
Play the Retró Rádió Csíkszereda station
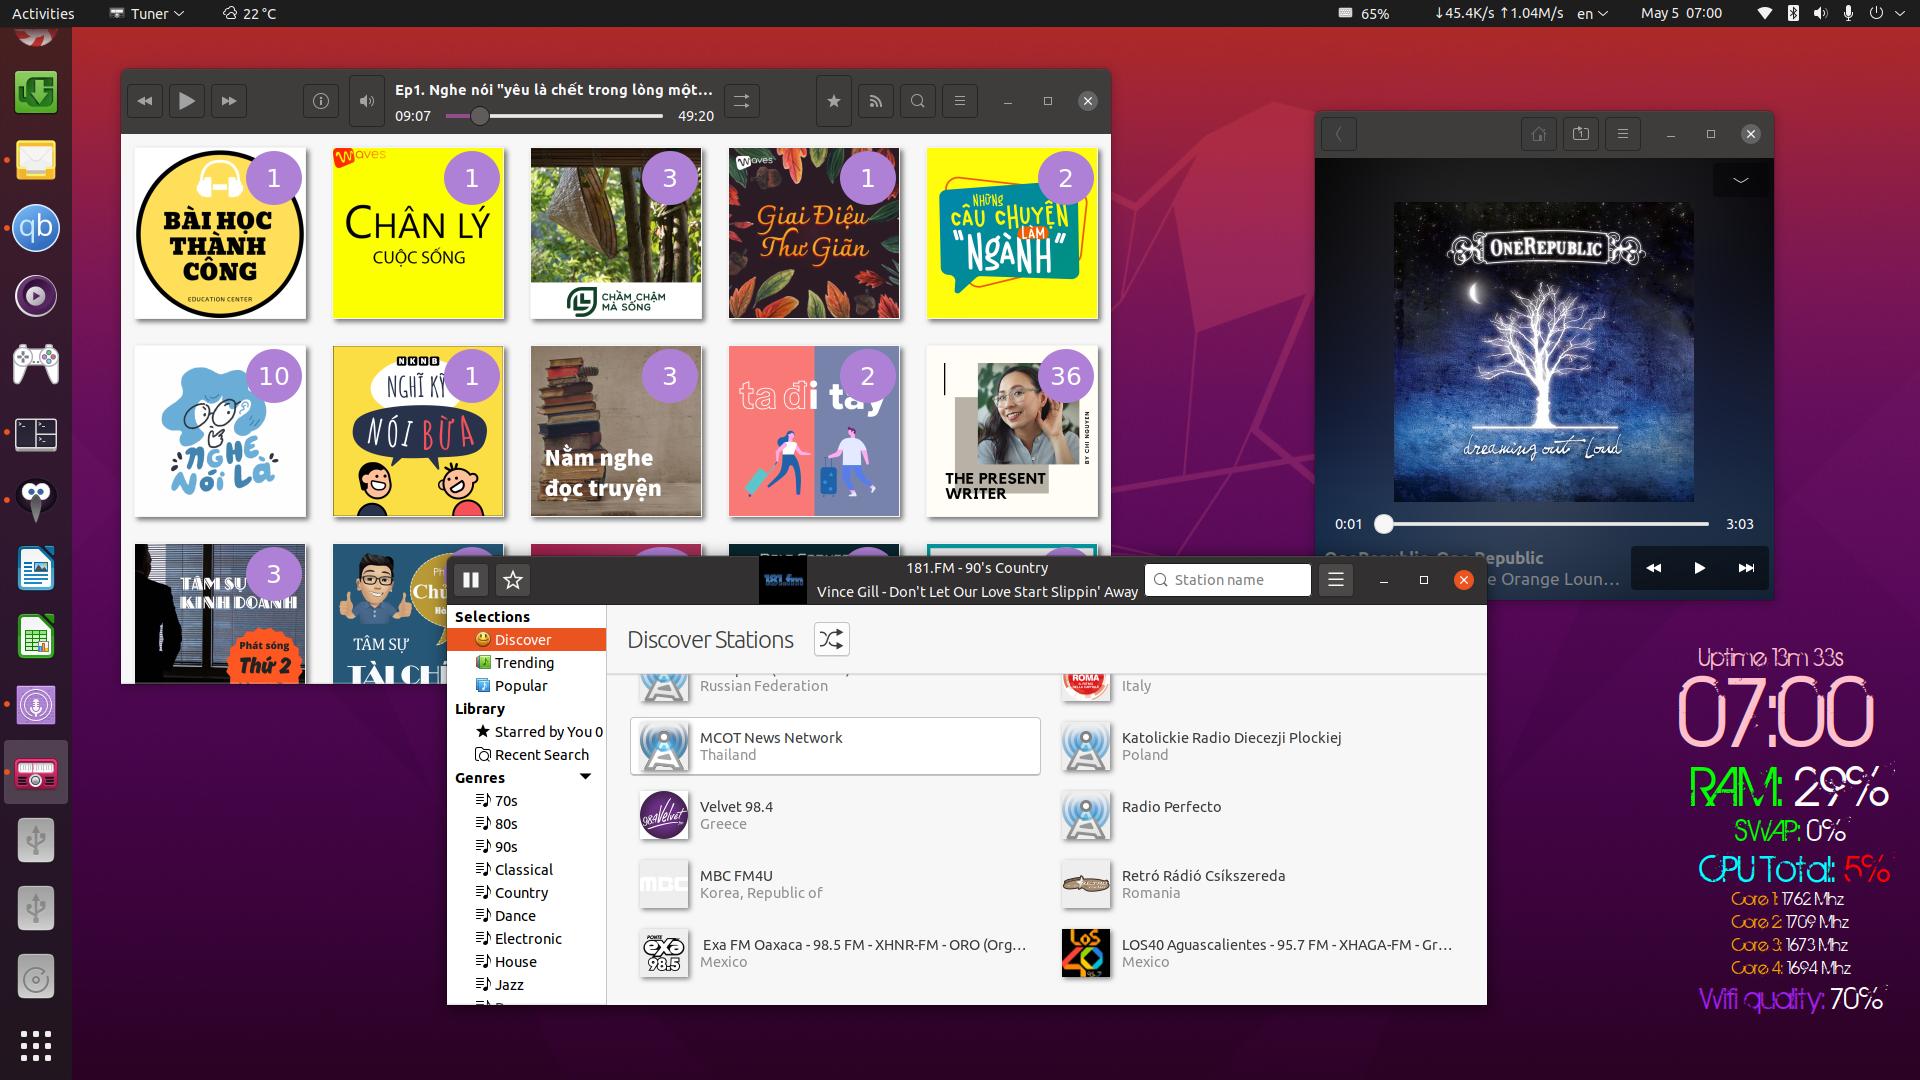[1257, 884]
